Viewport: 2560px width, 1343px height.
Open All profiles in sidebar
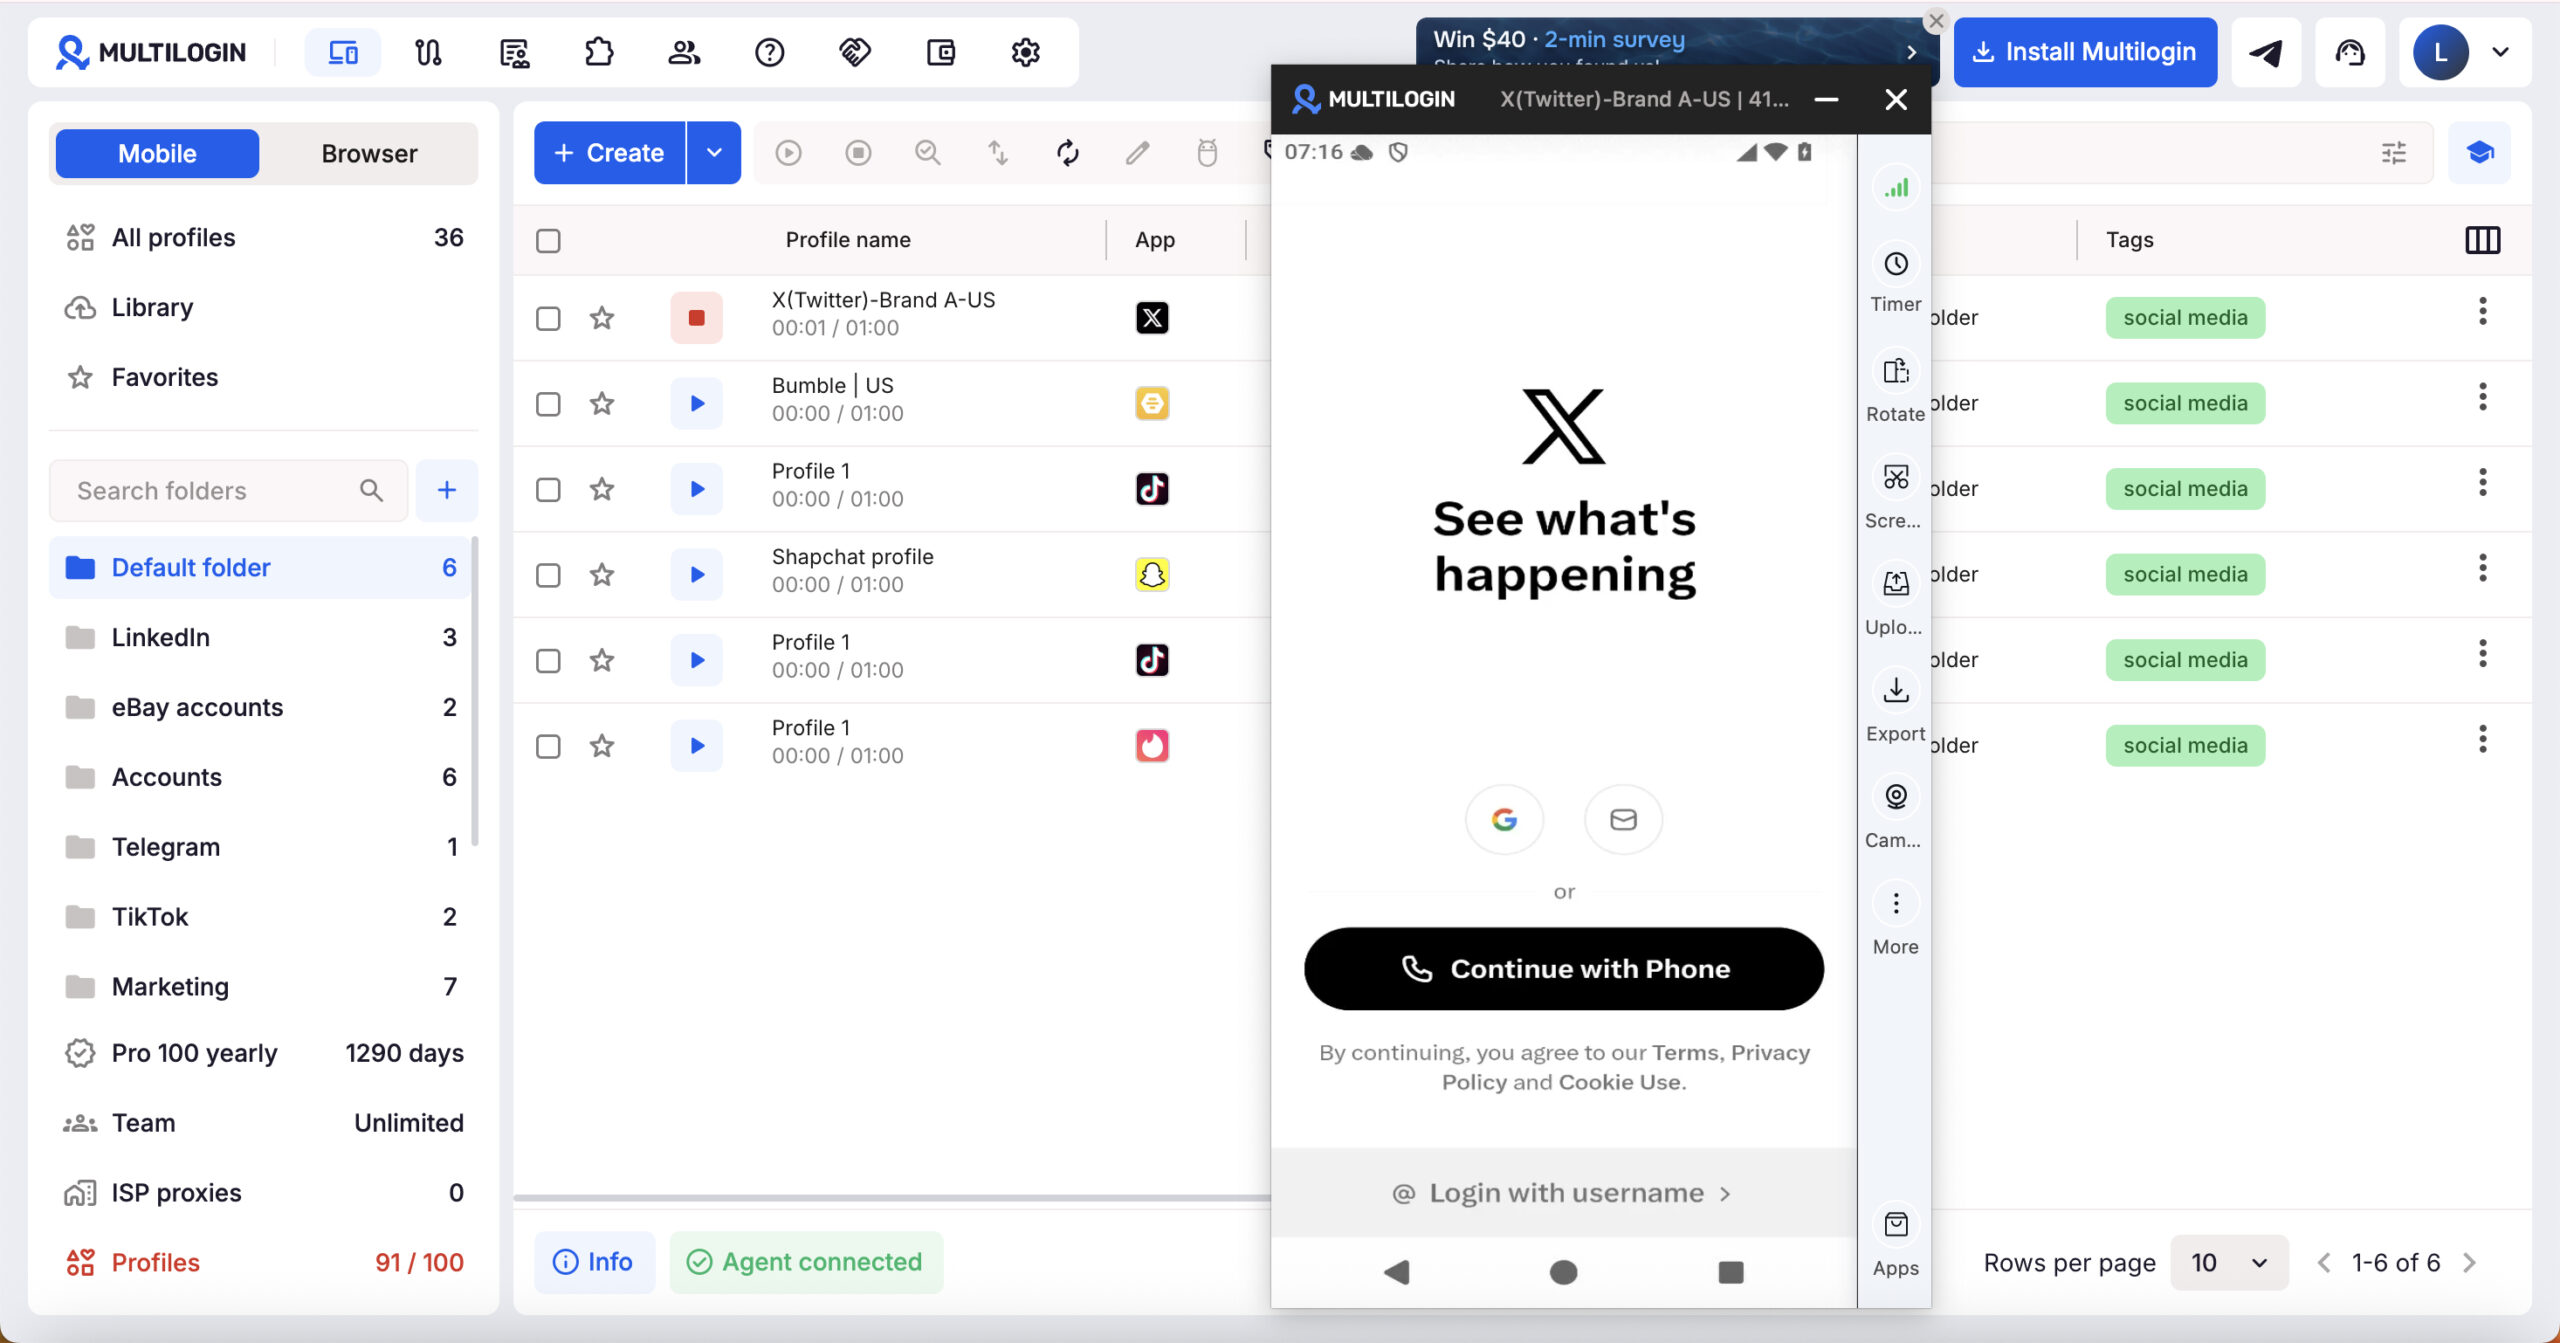(x=264, y=238)
